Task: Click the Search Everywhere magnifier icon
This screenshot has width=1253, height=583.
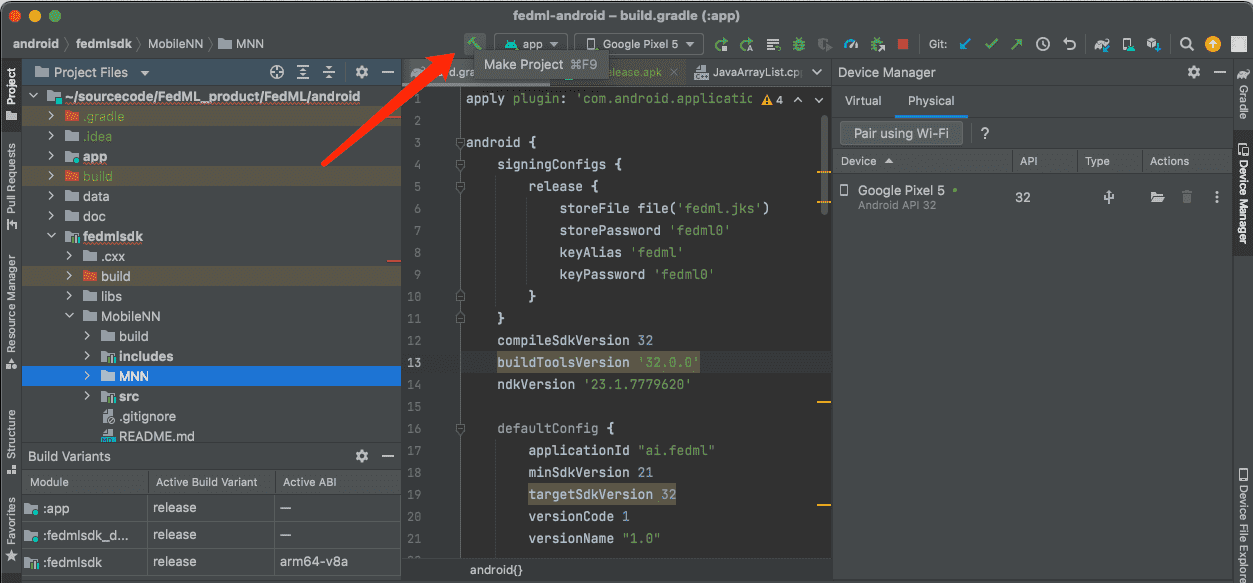Action: [1186, 44]
